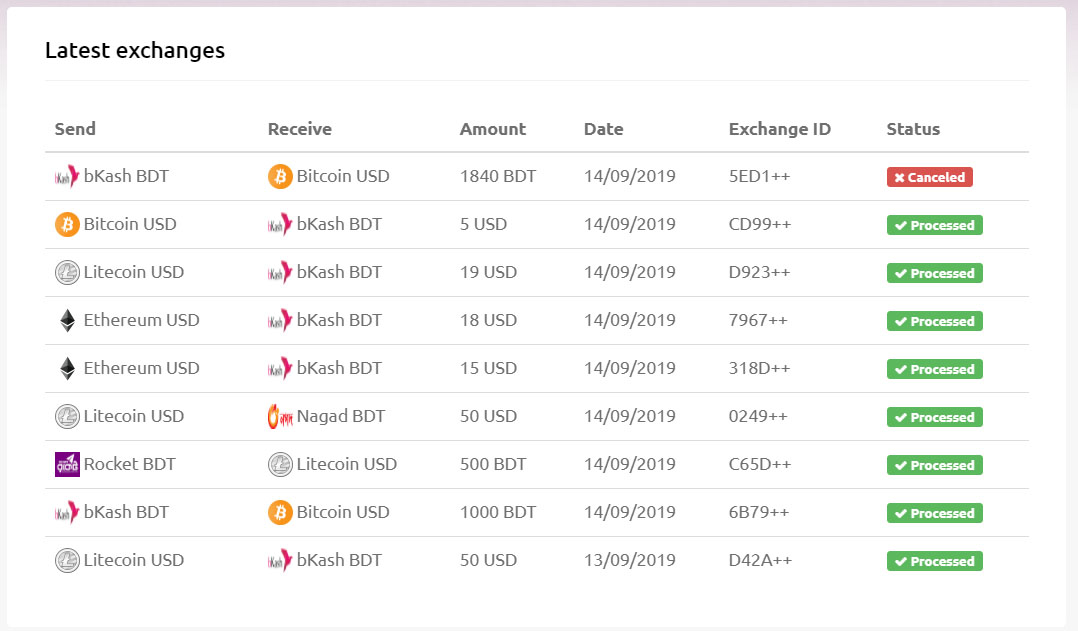Viewport: 1078px width, 631px height.
Task: Click the Rocket icon in the 500 BDT row
Action: click(67, 465)
